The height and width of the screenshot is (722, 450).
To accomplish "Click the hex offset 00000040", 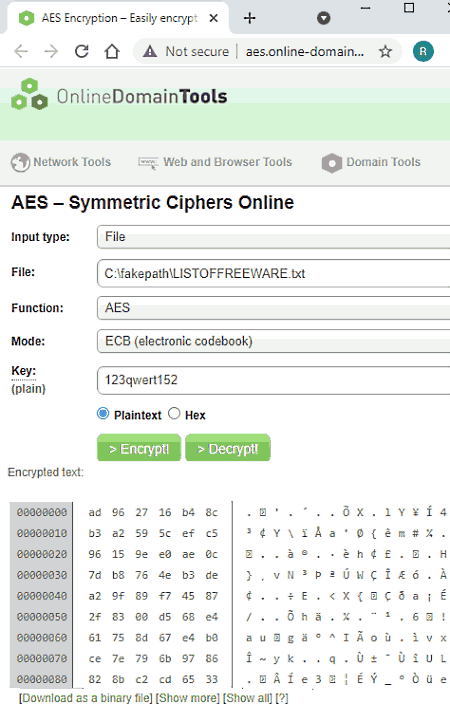I will tap(41, 596).
